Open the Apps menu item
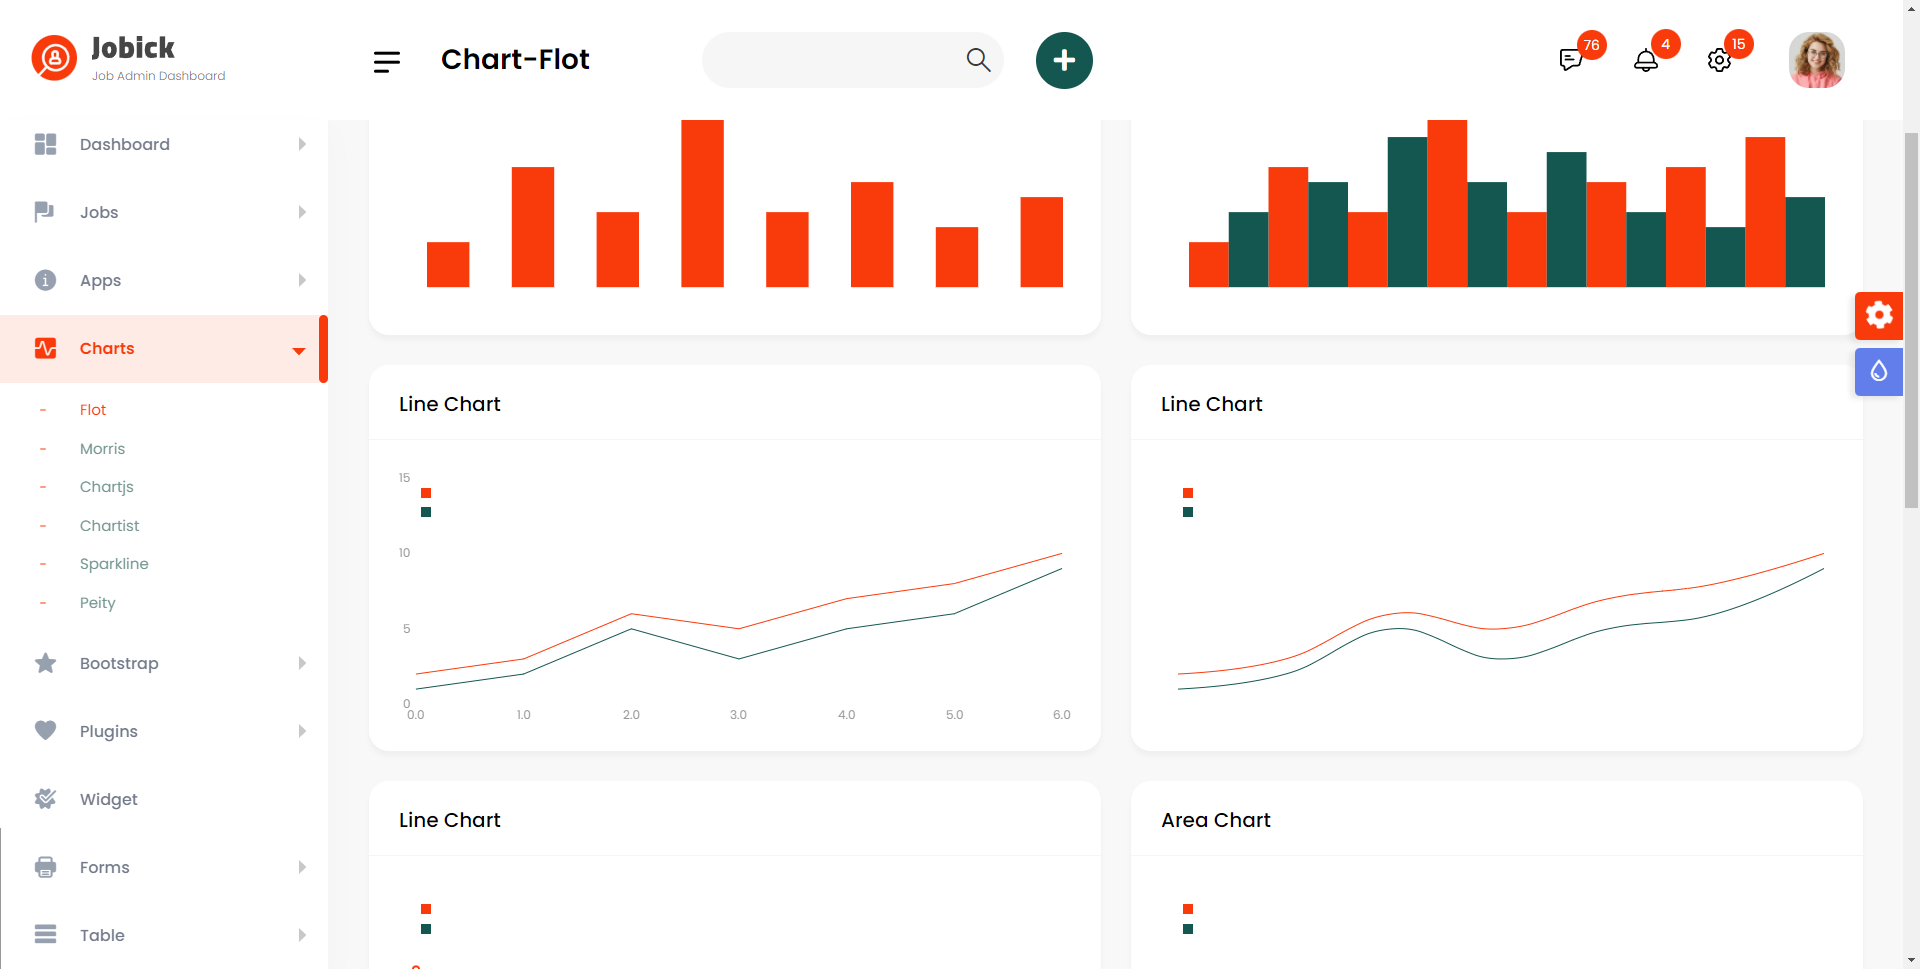This screenshot has width=1920, height=969. pos(164,280)
